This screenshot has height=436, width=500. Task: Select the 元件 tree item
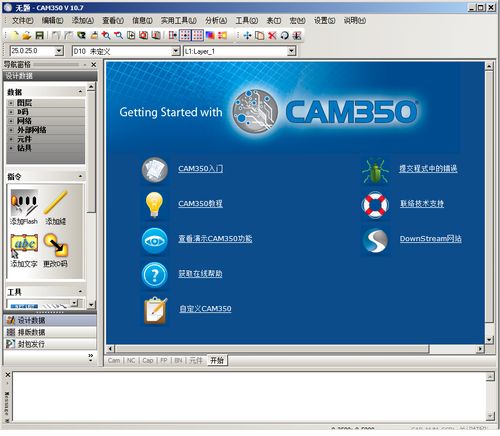[x=24, y=139]
